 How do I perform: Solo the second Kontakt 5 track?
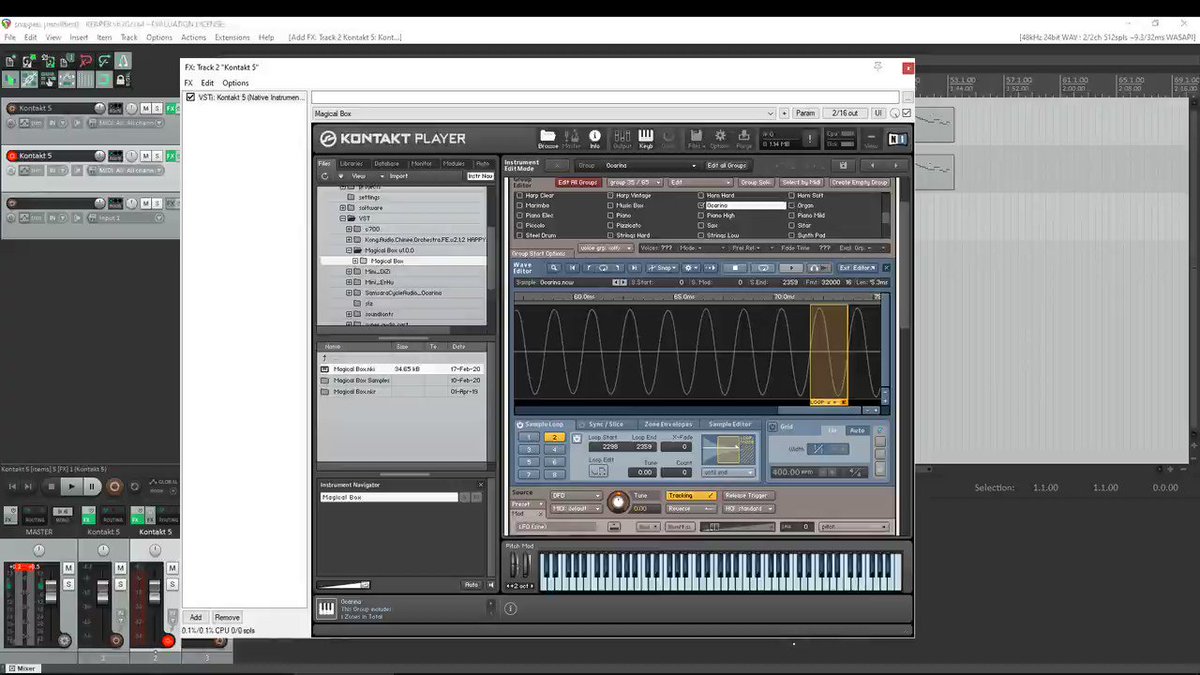tap(158, 156)
